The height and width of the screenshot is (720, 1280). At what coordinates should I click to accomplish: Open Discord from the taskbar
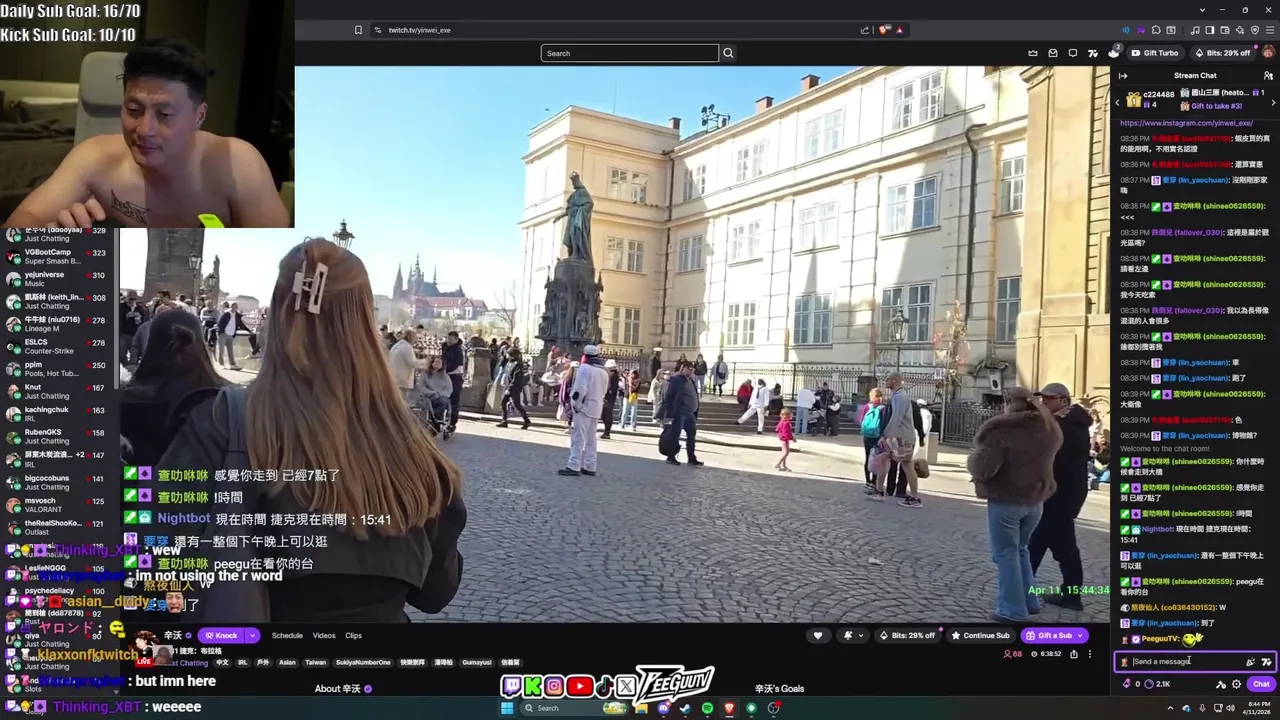[663, 708]
